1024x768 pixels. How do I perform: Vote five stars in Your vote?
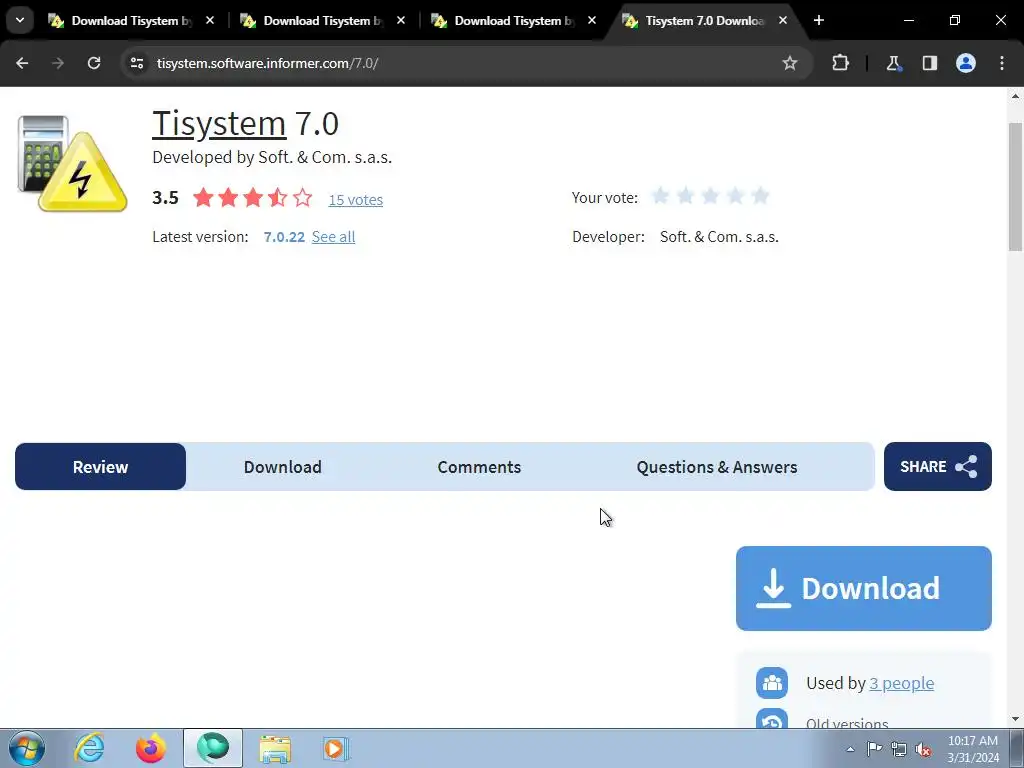[x=760, y=196]
